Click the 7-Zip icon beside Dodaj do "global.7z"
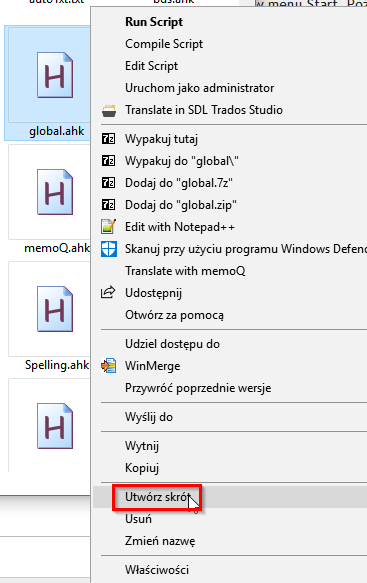Screen dimensions: 367x583 click(109, 183)
